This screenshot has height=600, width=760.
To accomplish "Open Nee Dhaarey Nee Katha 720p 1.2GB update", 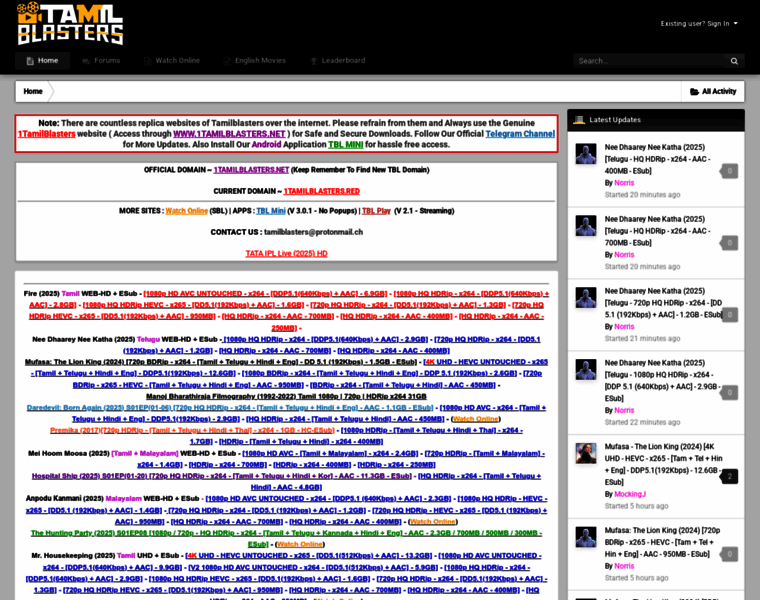I will click(664, 303).
